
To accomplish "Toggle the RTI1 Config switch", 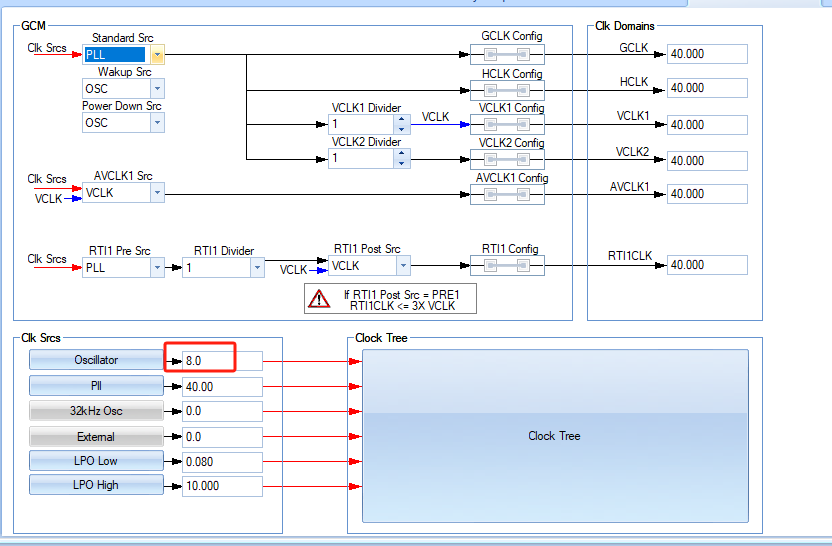I will [x=507, y=266].
